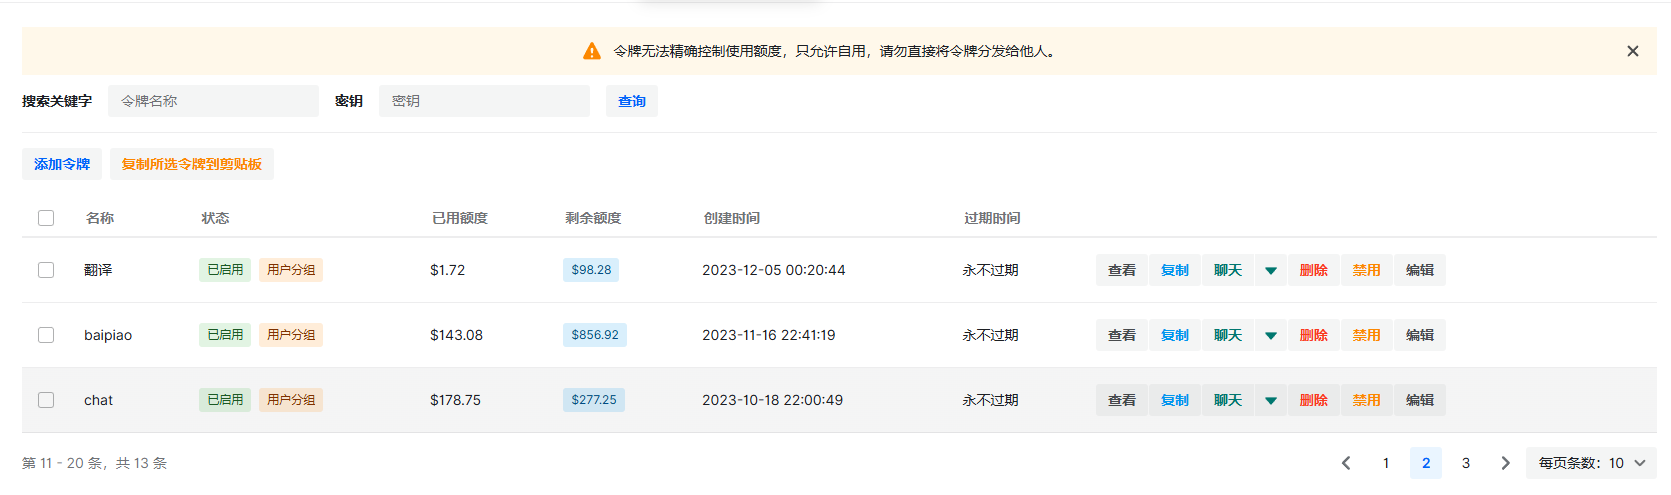Focus the 令牌名称 search input field
1671x495 pixels.
click(213, 101)
